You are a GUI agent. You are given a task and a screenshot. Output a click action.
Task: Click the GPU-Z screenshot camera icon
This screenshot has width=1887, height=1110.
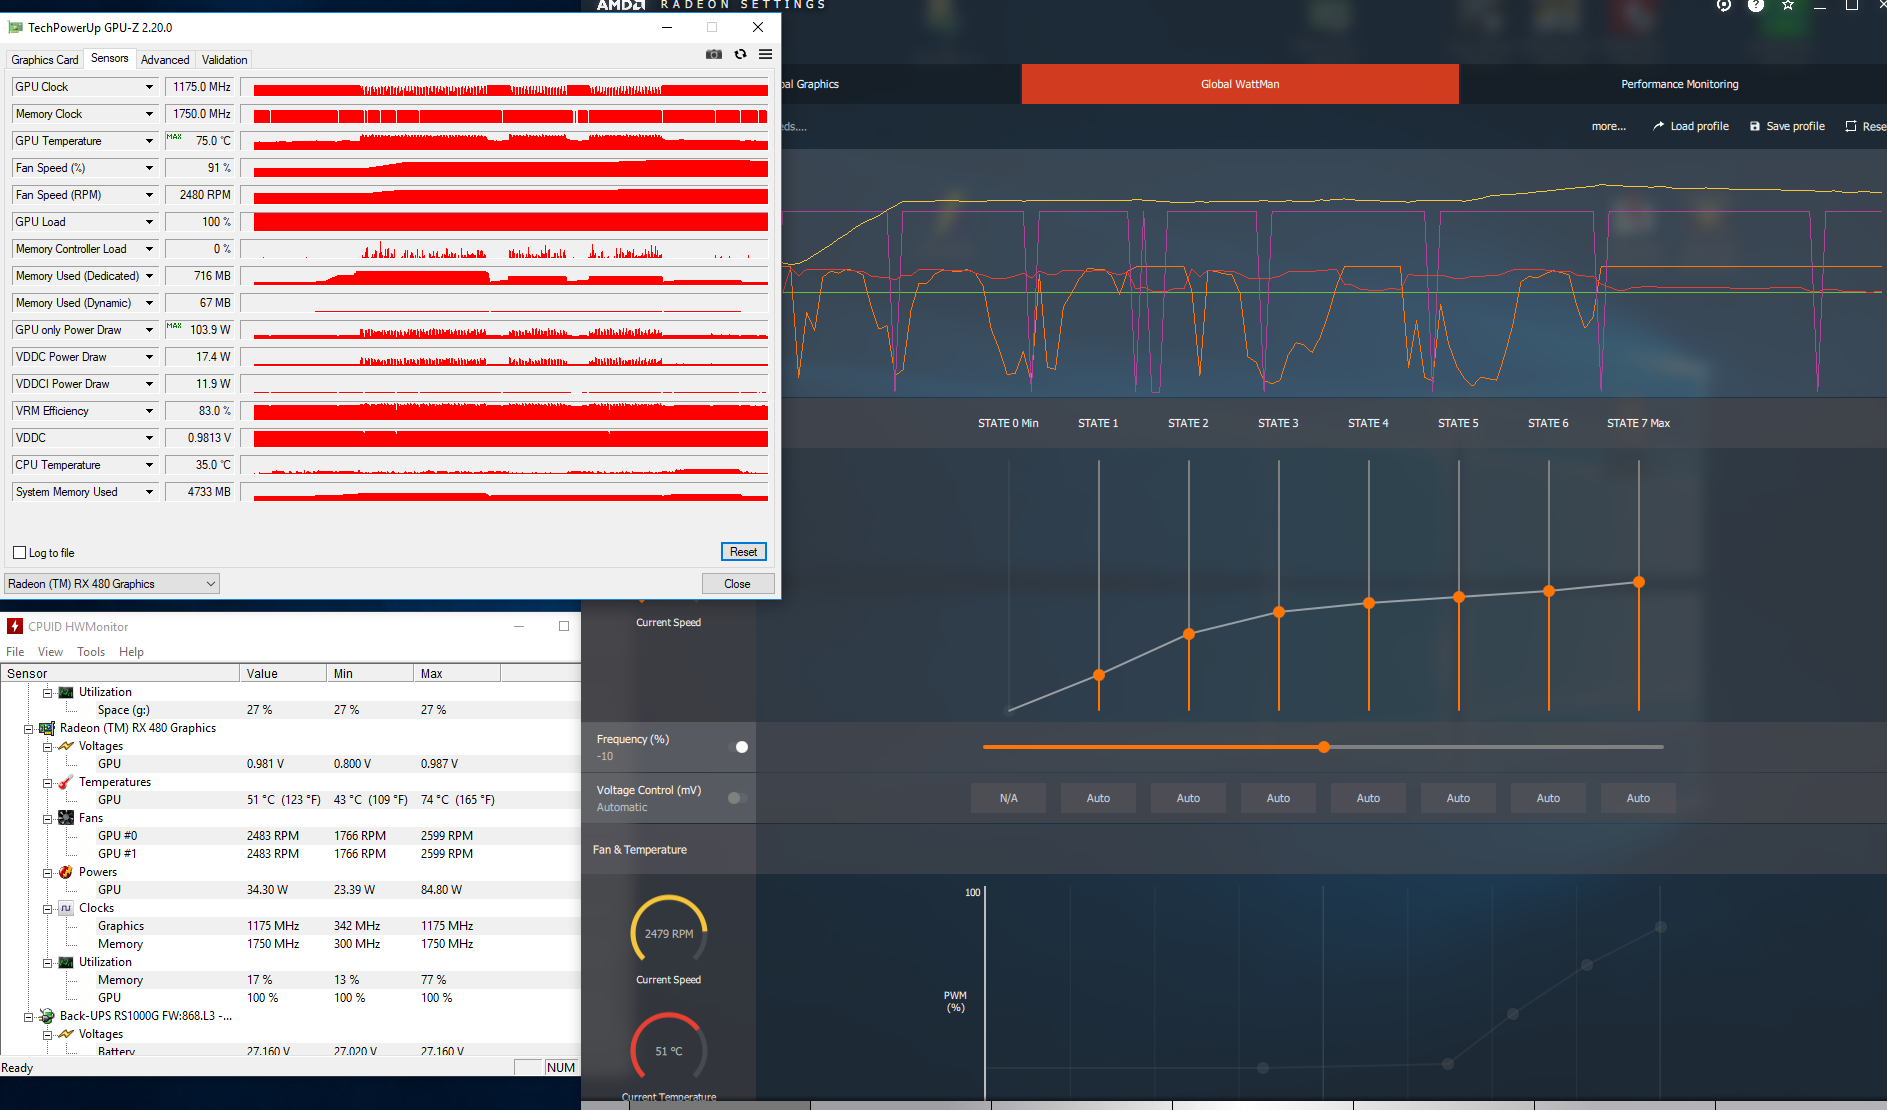click(x=713, y=54)
